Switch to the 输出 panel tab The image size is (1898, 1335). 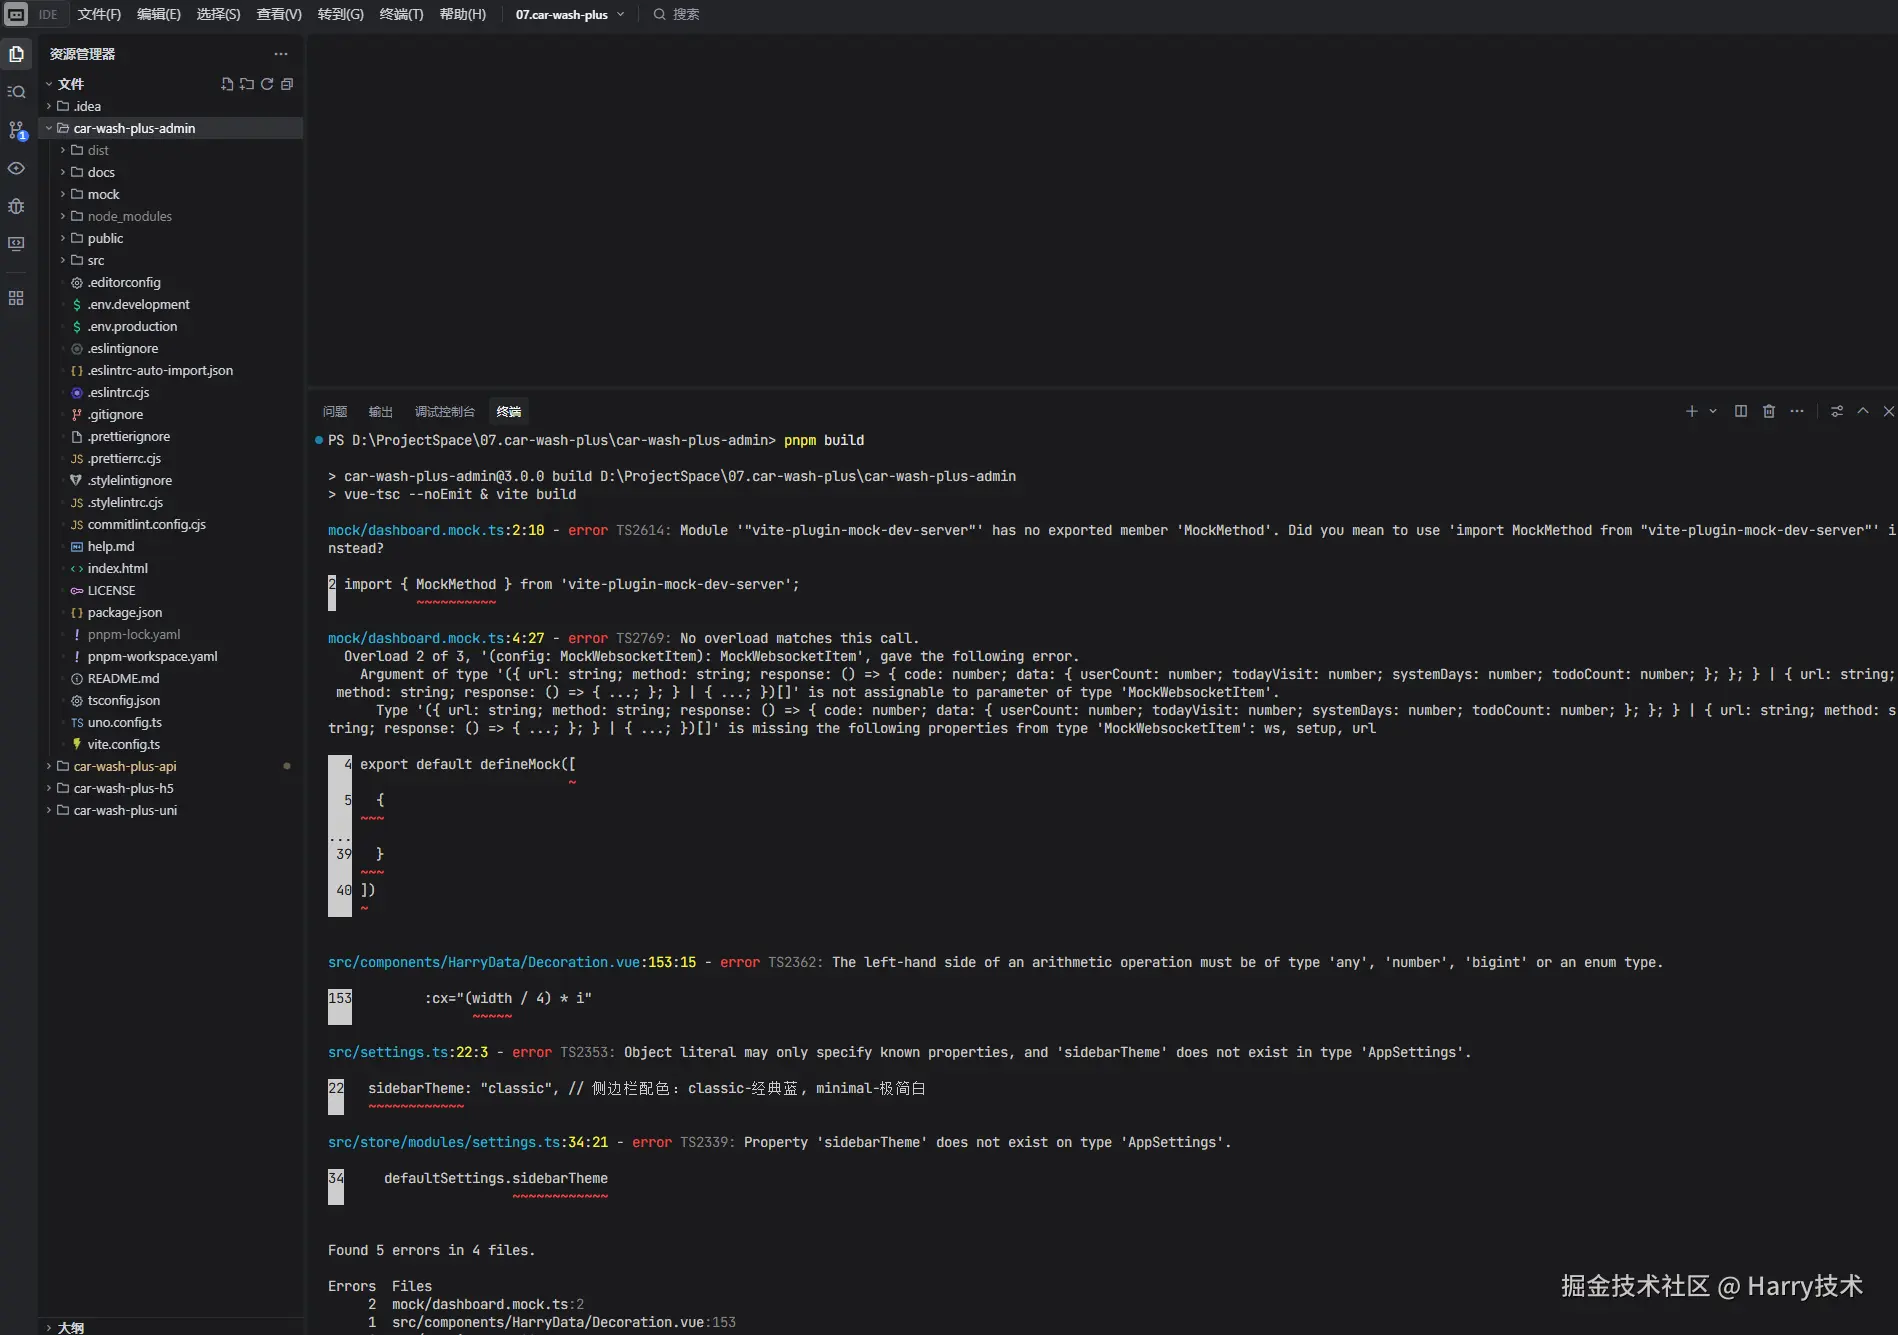(x=381, y=411)
